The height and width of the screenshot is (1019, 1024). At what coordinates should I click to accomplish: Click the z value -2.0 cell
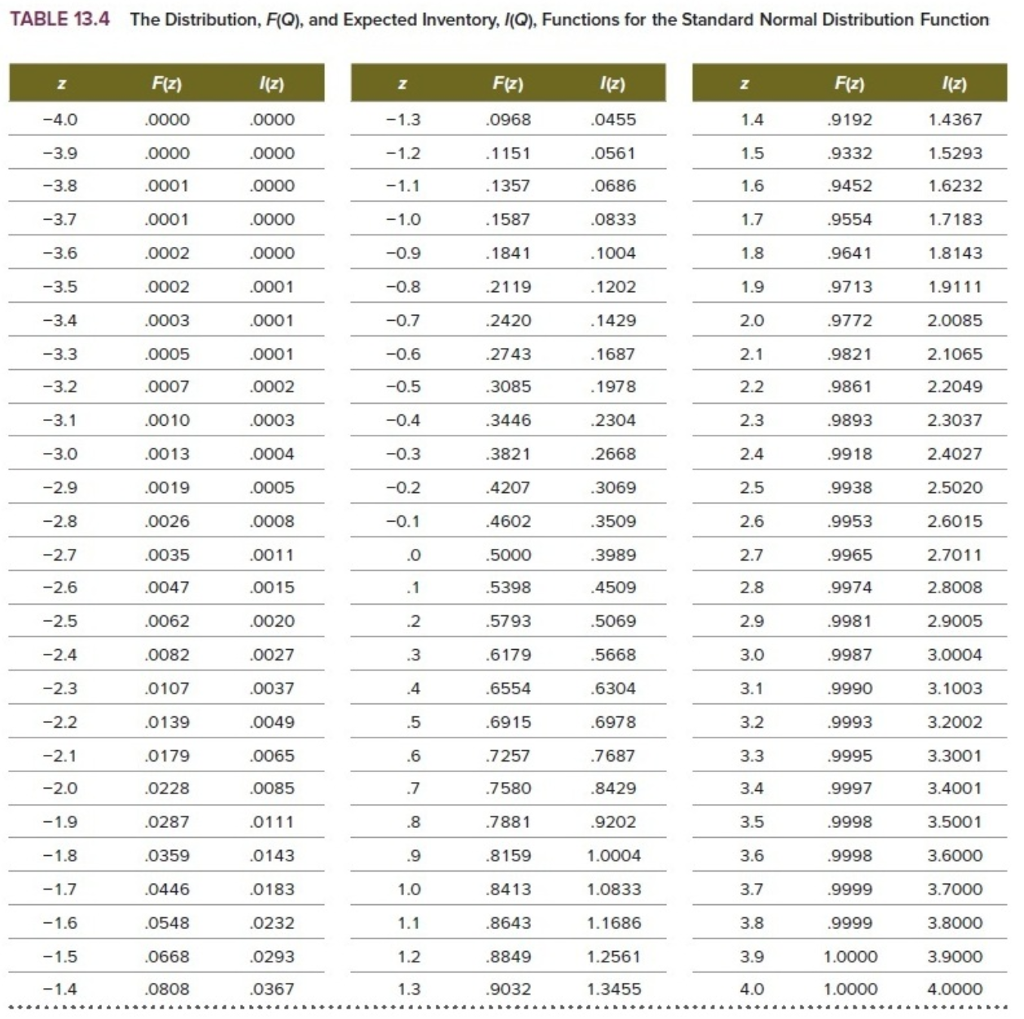point(60,788)
